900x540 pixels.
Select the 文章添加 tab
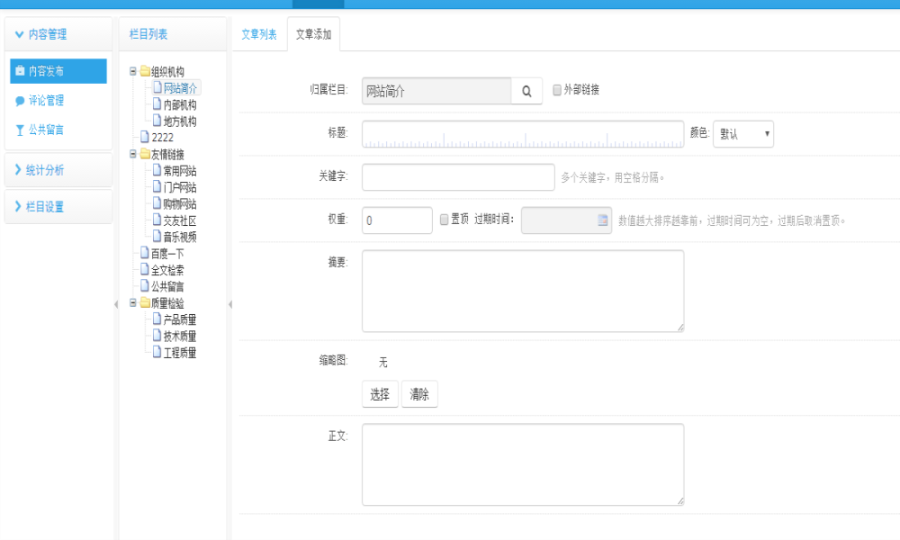pyautogui.click(x=313, y=34)
